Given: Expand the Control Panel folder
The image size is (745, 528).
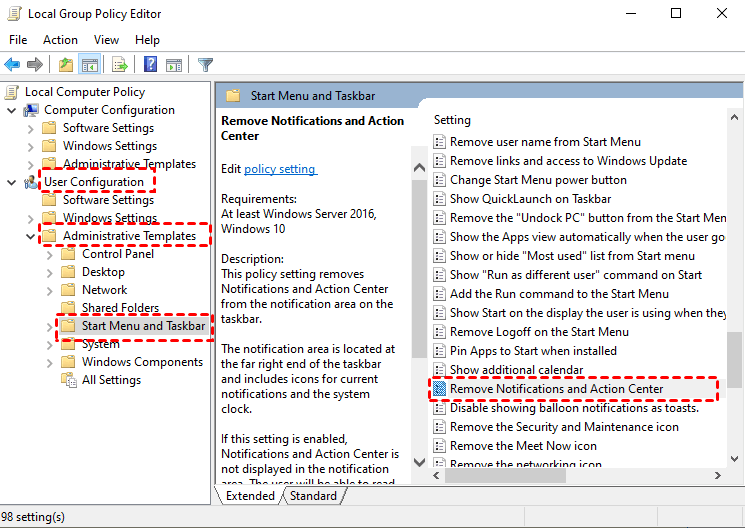Looking at the screenshot, I should tap(49, 255).
